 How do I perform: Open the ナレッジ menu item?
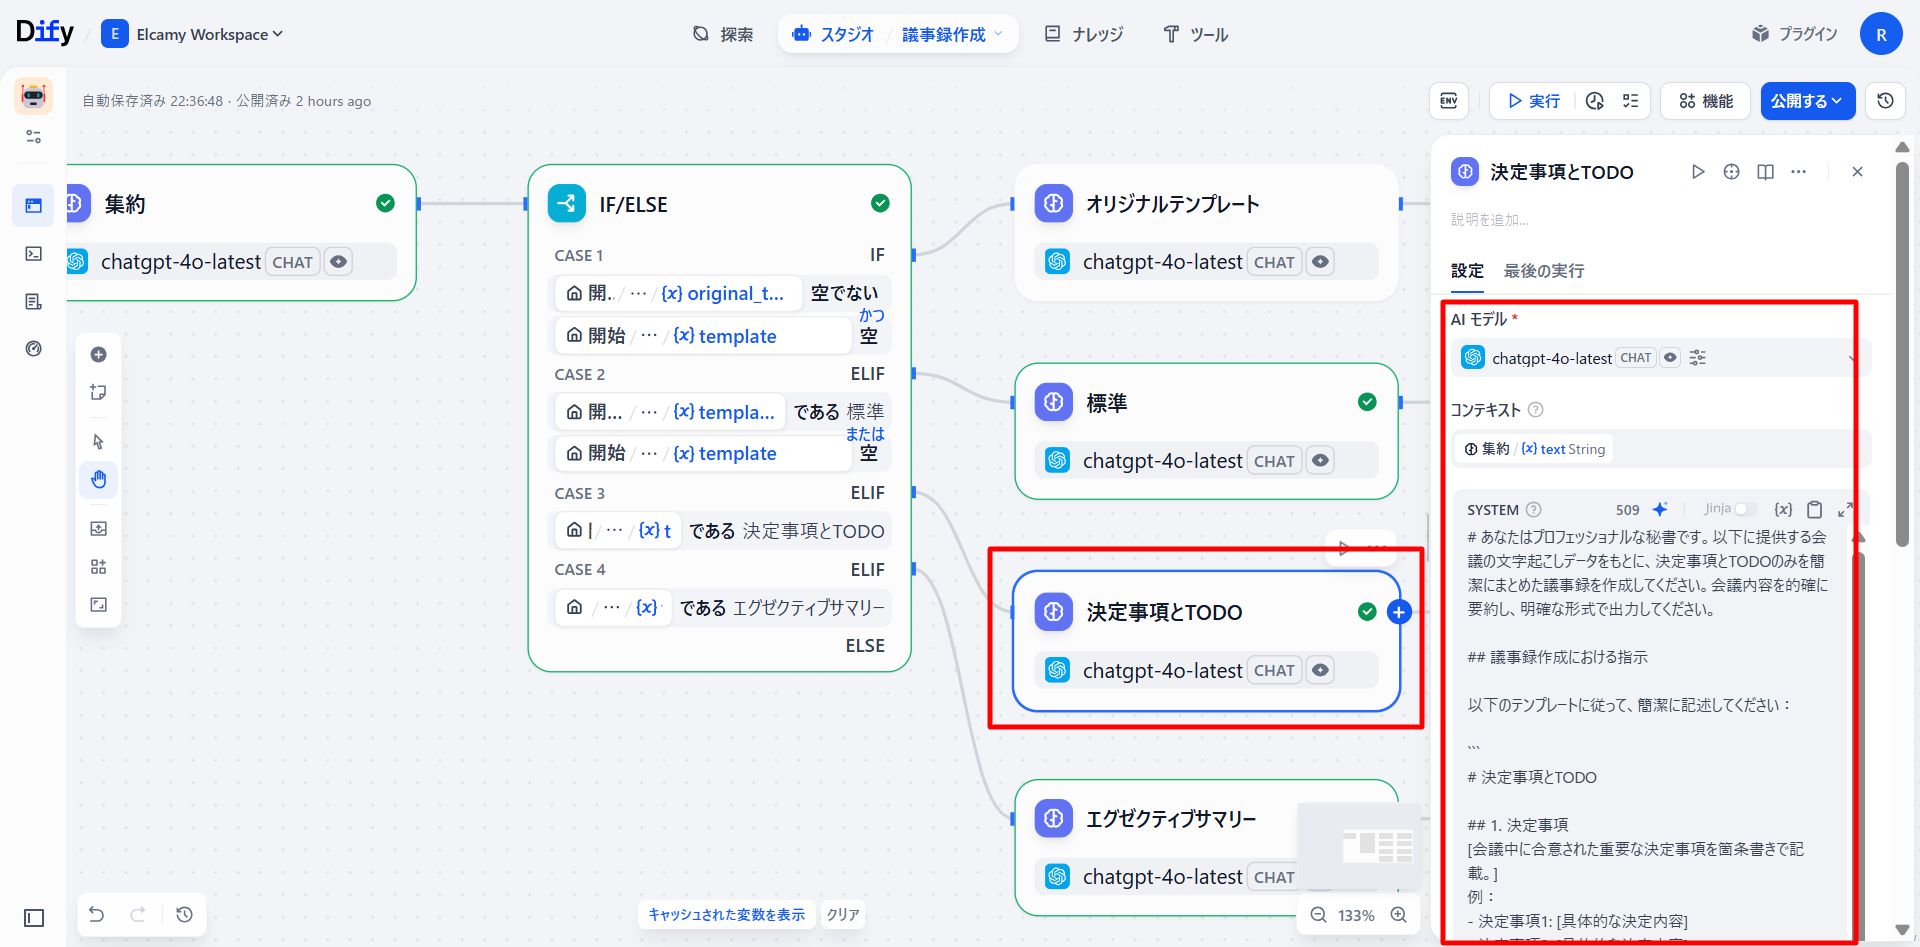click(x=1084, y=34)
